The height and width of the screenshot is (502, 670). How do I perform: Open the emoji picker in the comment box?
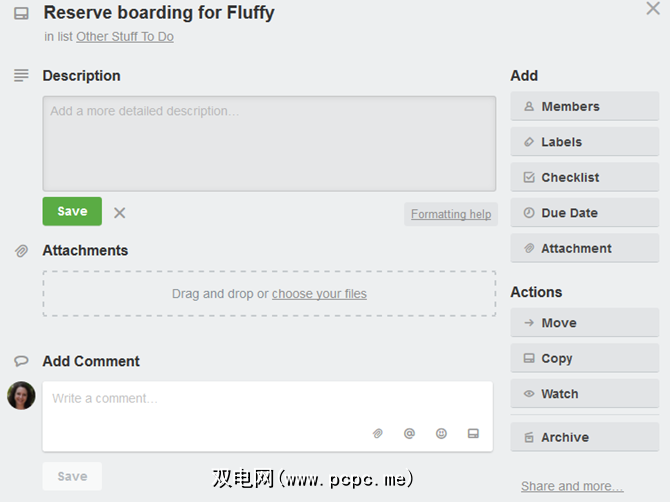pos(441,433)
